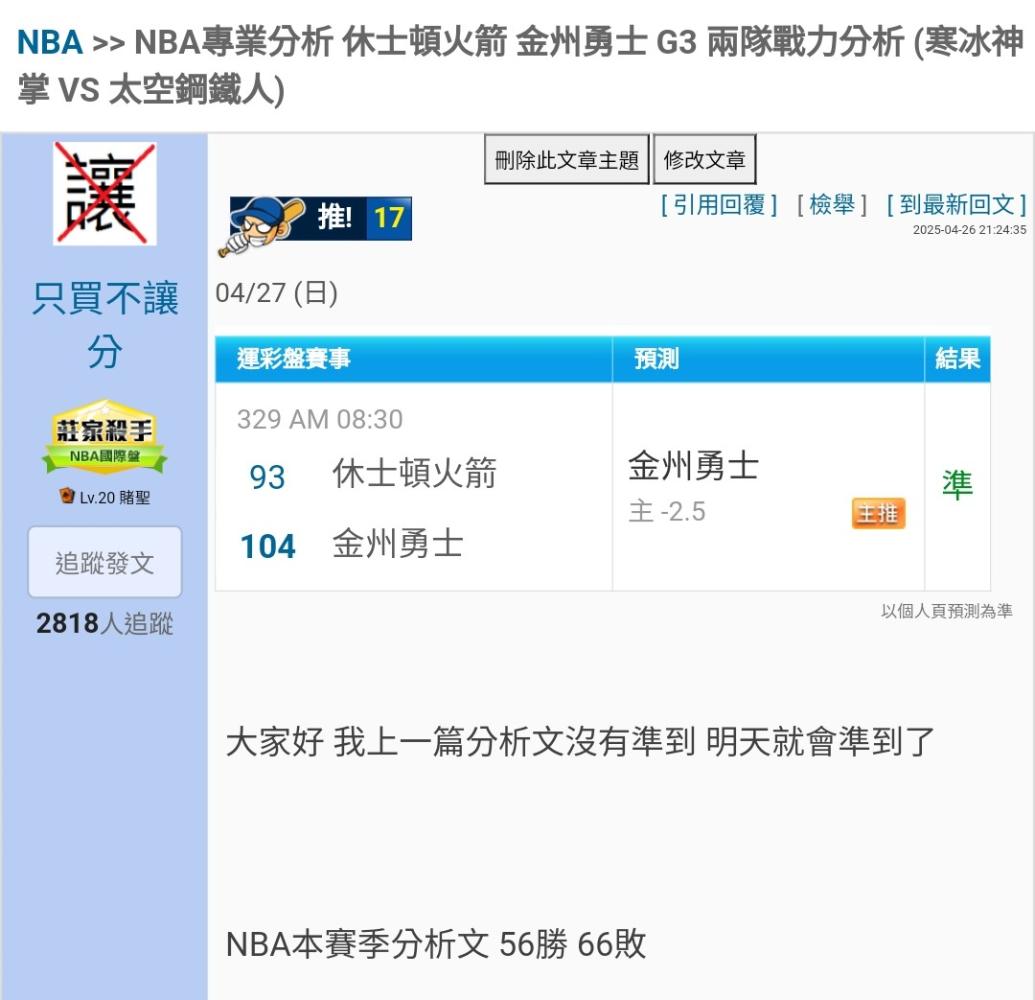Click the date 04/27 (日)

pos(277,292)
